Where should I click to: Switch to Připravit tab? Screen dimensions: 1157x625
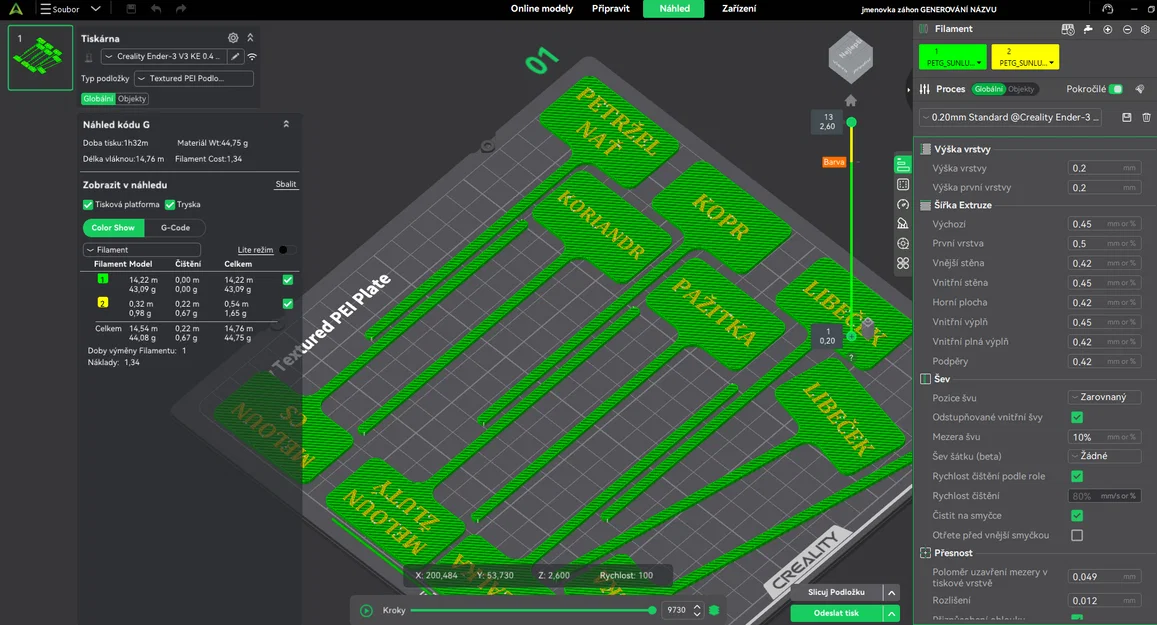point(610,9)
